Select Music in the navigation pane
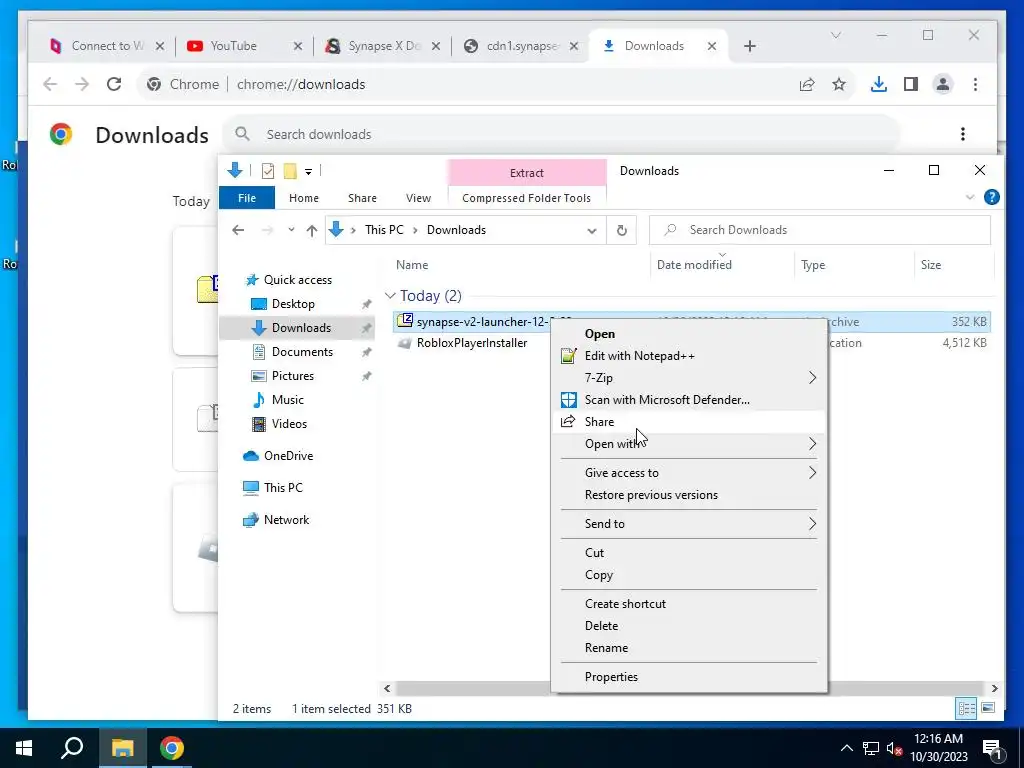 pos(287,400)
